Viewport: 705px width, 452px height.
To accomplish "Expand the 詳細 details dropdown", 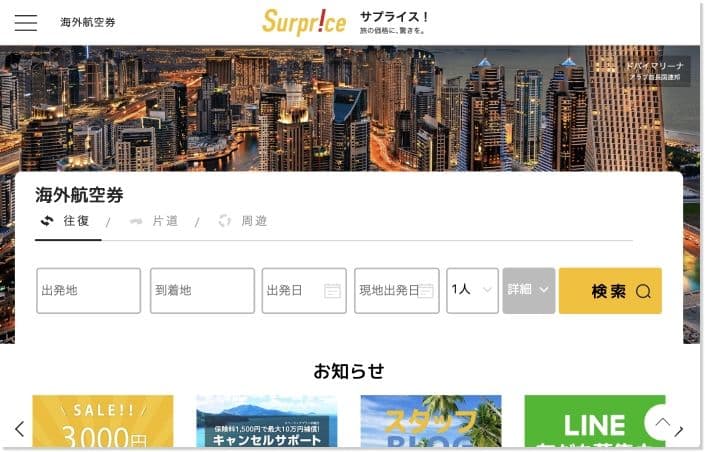I will [529, 291].
